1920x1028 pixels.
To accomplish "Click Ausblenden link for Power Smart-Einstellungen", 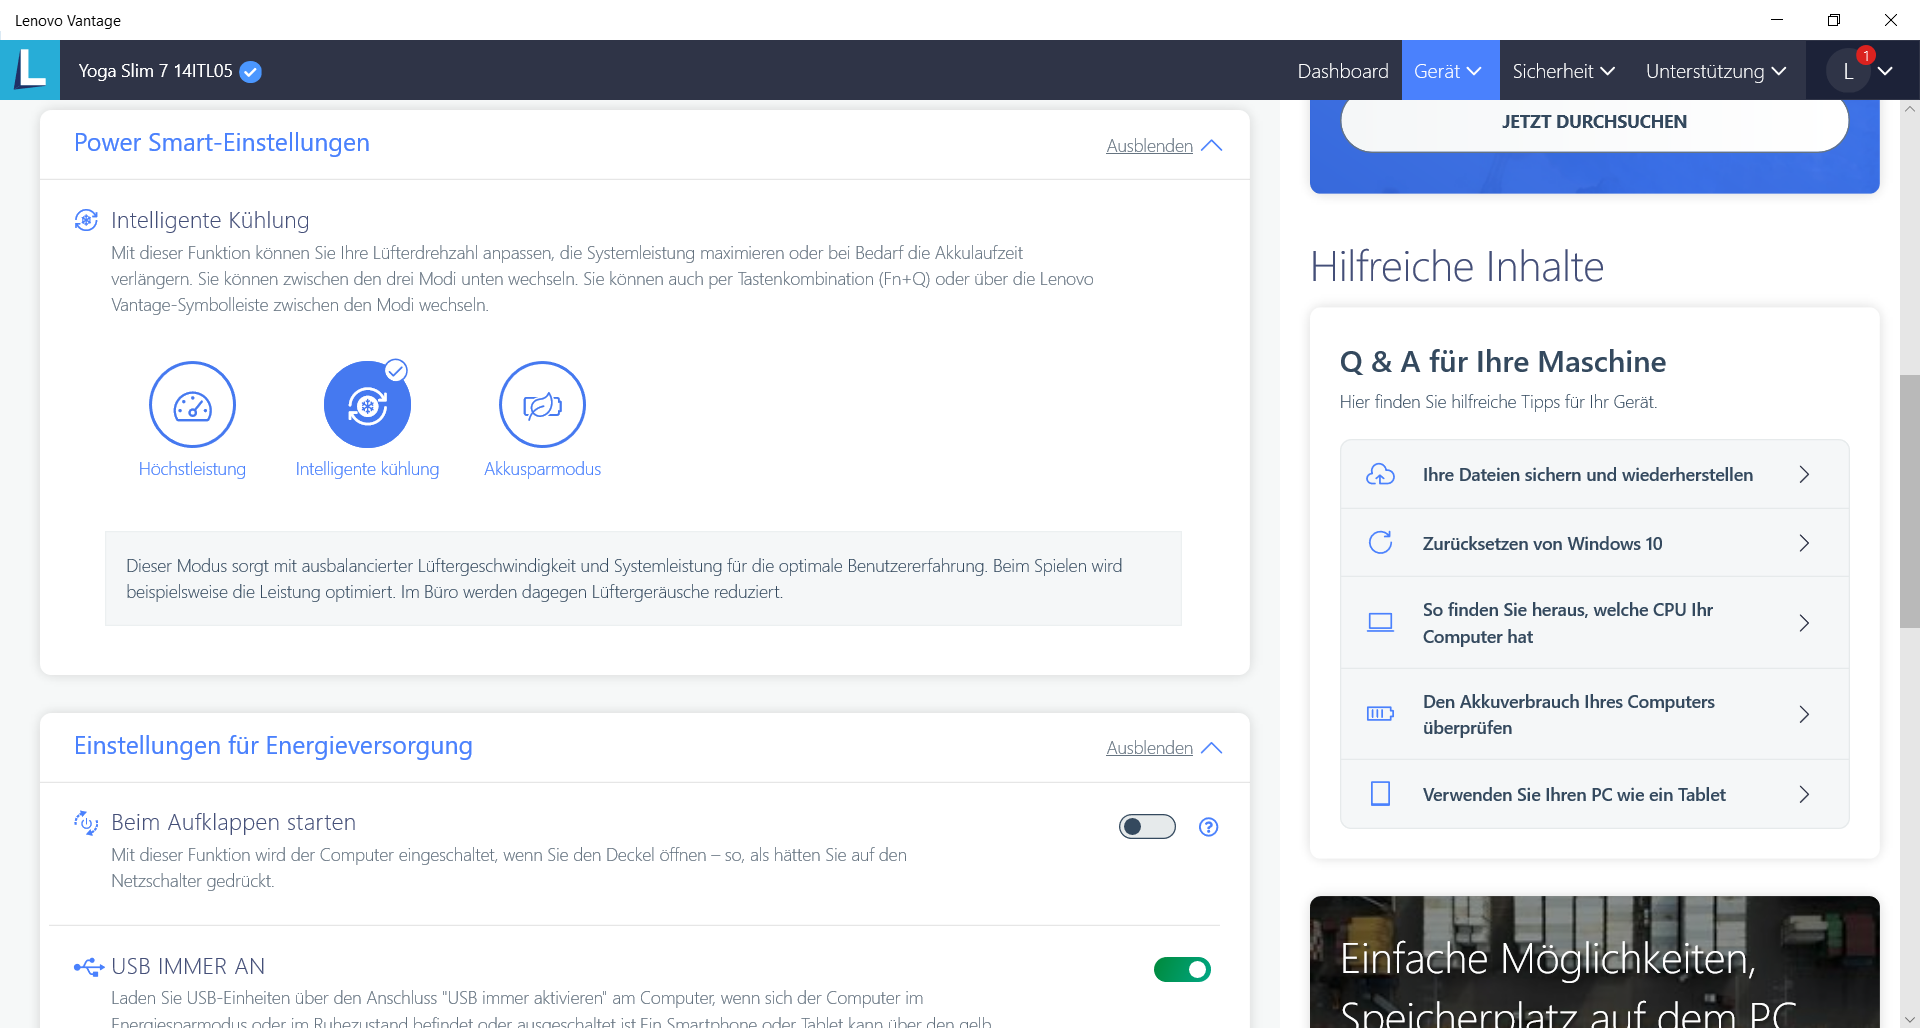I will (x=1149, y=146).
